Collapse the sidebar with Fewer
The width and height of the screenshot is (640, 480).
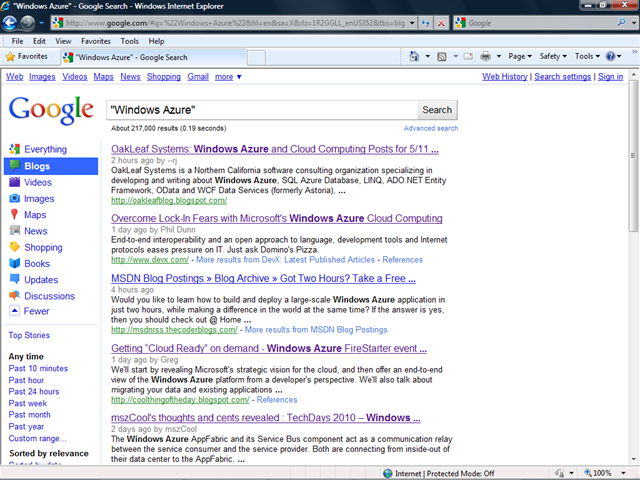[36, 311]
